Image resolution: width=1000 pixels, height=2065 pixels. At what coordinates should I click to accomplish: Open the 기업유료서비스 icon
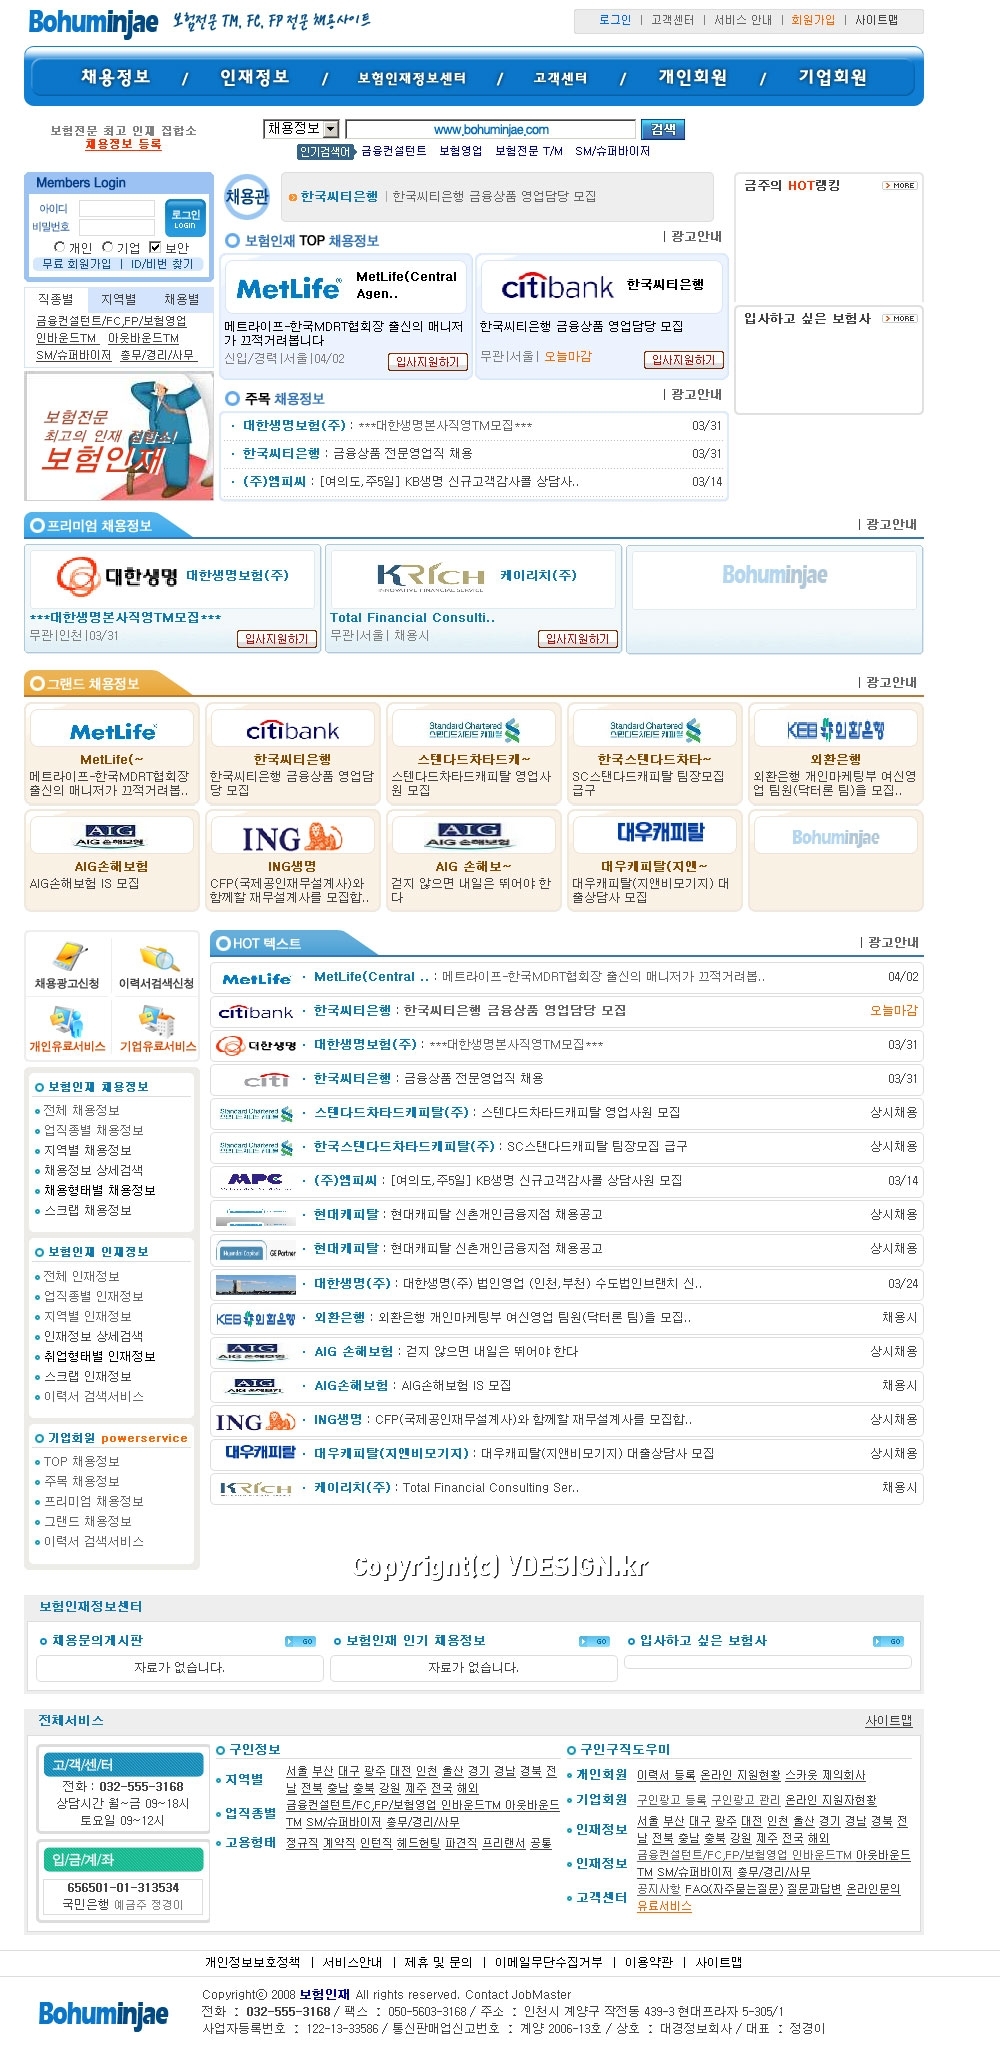pyautogui.click(x=157, y=1028)
